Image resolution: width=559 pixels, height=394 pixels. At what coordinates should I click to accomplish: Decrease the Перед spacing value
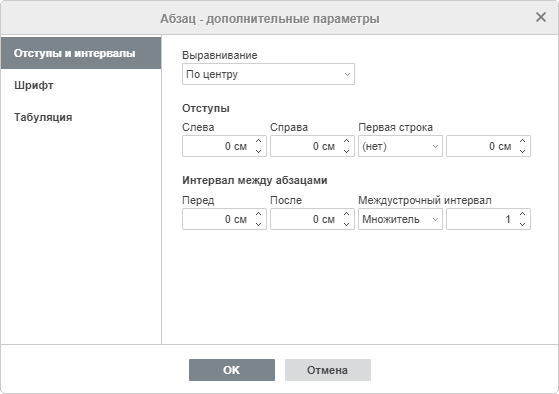coord(259,224)
